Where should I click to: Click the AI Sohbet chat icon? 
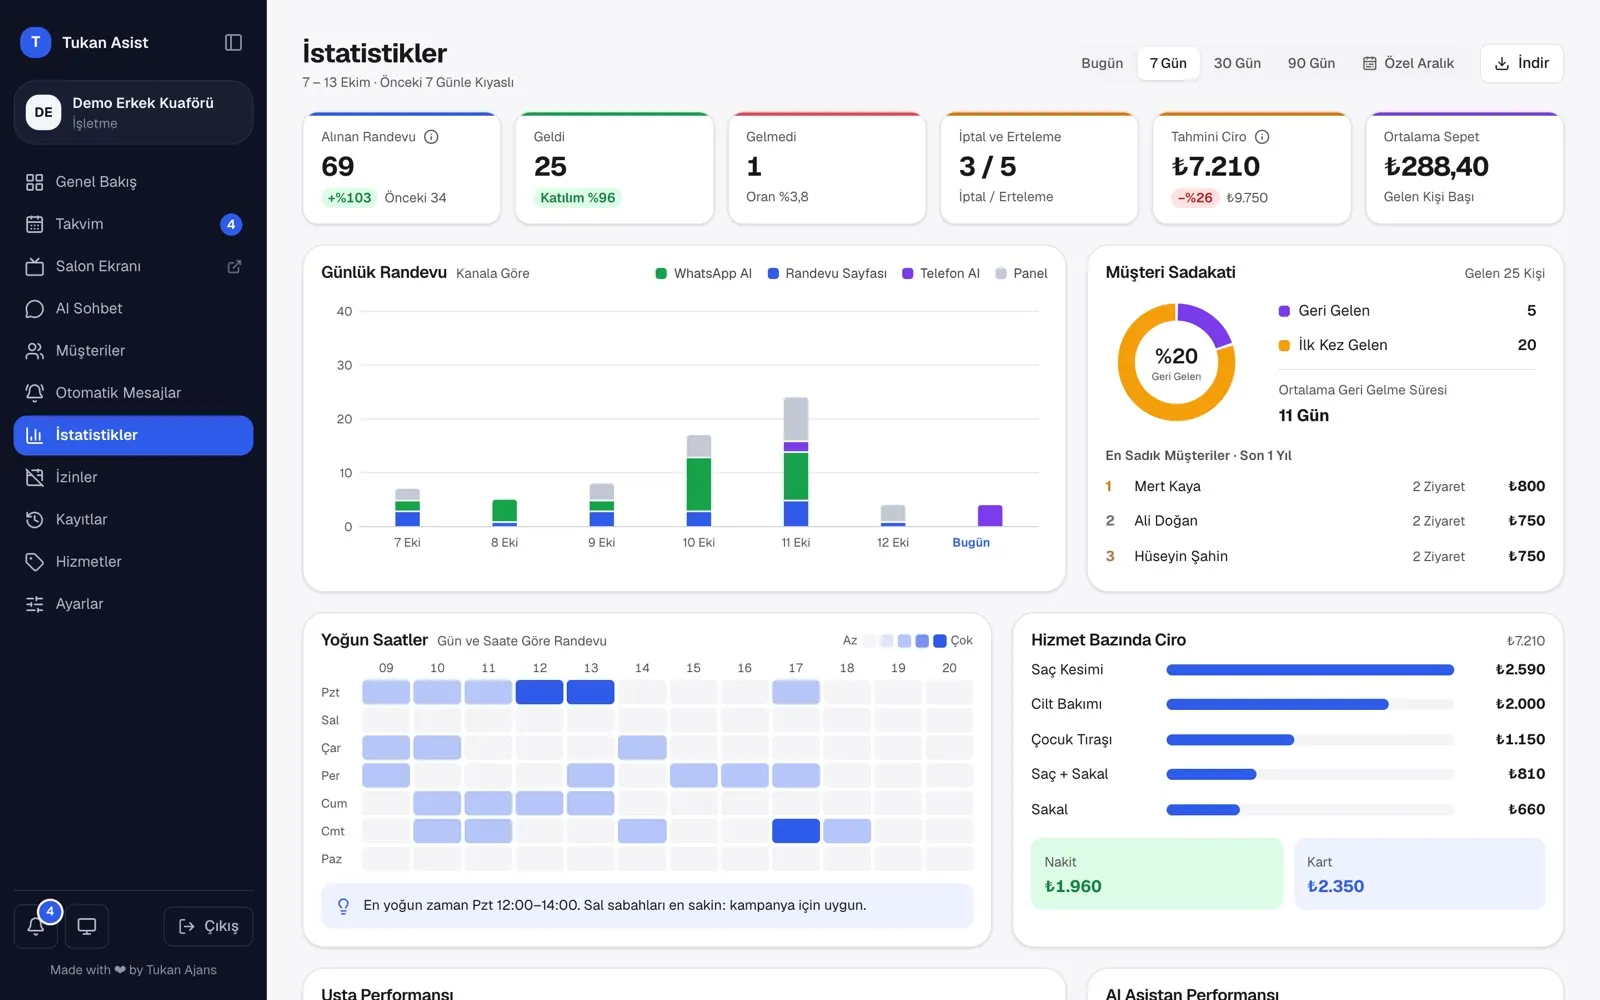tap(35, 308)
